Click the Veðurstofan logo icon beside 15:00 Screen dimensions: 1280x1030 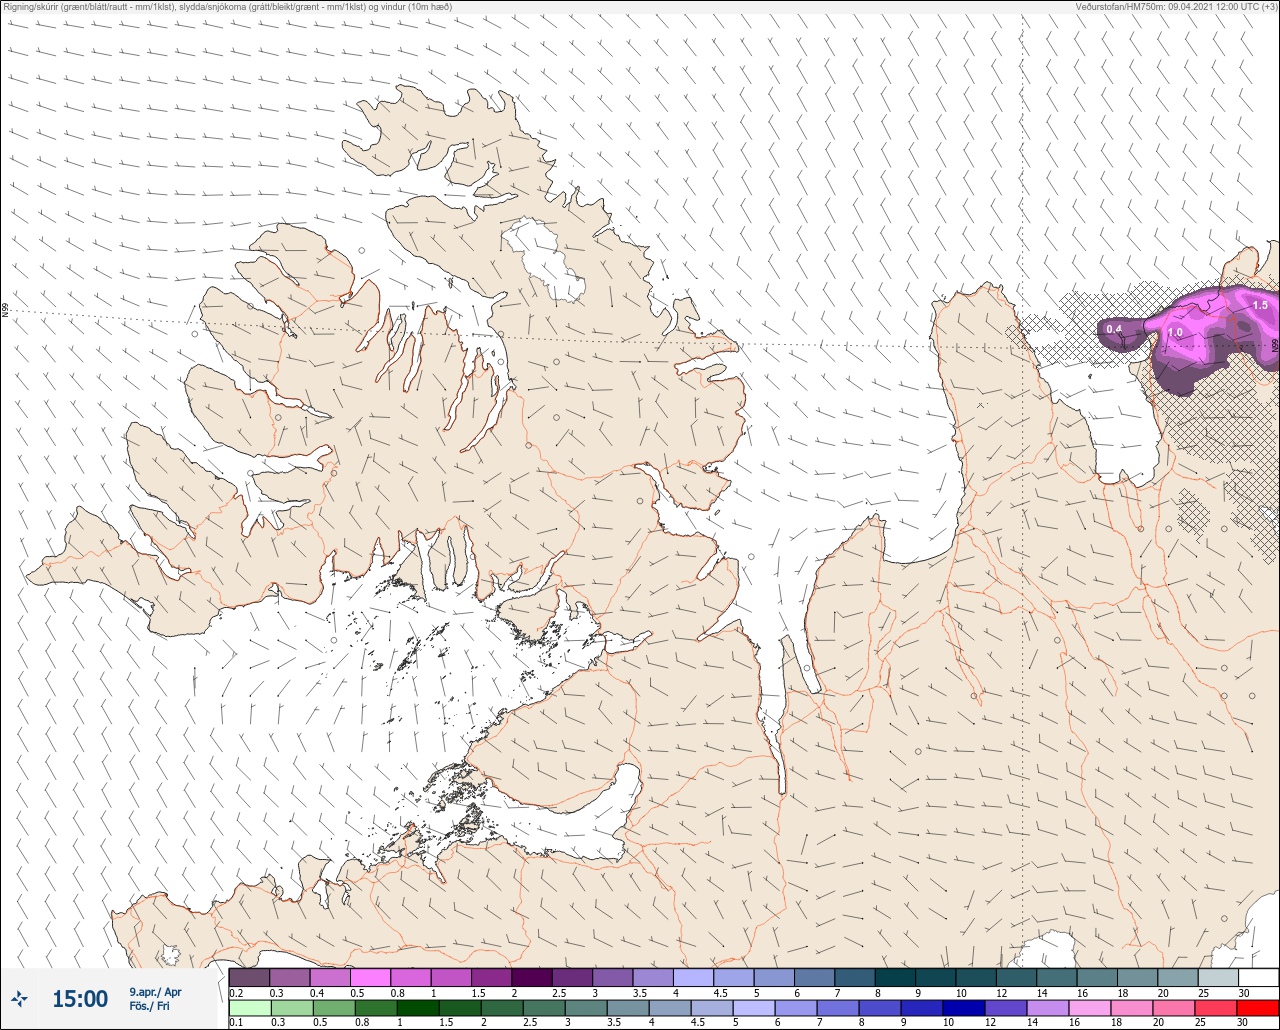tap(19, 998)
